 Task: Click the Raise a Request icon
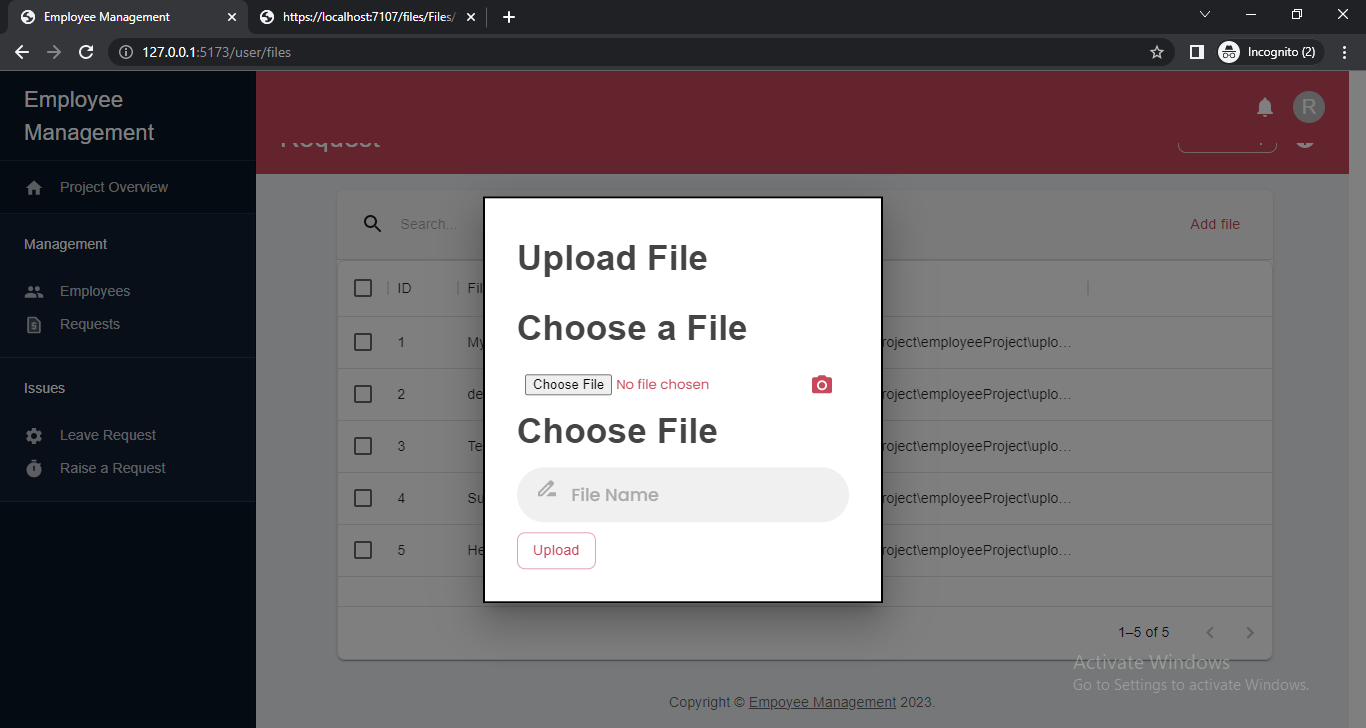(x=34, y=467)
